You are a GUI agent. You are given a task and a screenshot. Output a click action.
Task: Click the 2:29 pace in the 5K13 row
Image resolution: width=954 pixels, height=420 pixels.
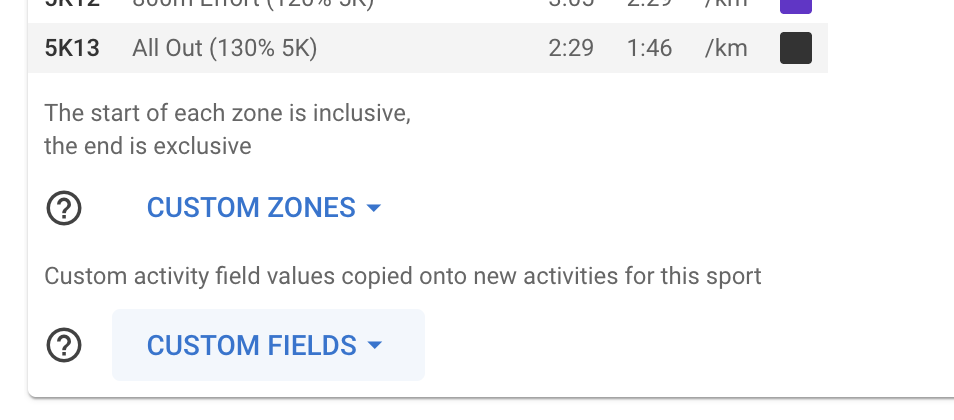pyautogui.click(x=571, y=48)
